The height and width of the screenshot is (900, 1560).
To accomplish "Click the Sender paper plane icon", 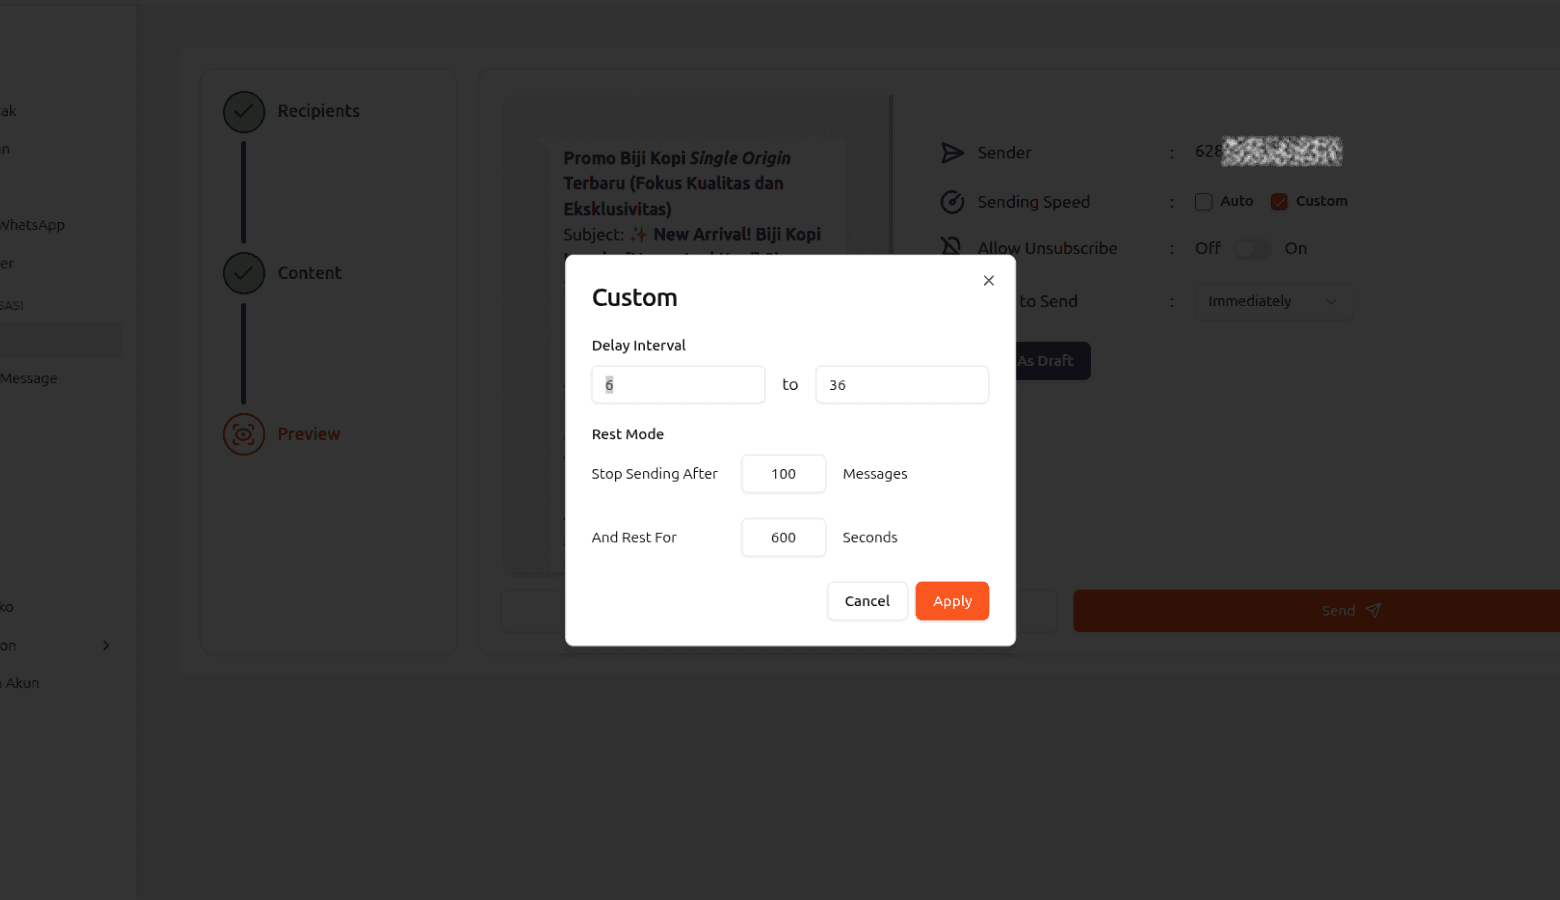I will pos(952,153).
